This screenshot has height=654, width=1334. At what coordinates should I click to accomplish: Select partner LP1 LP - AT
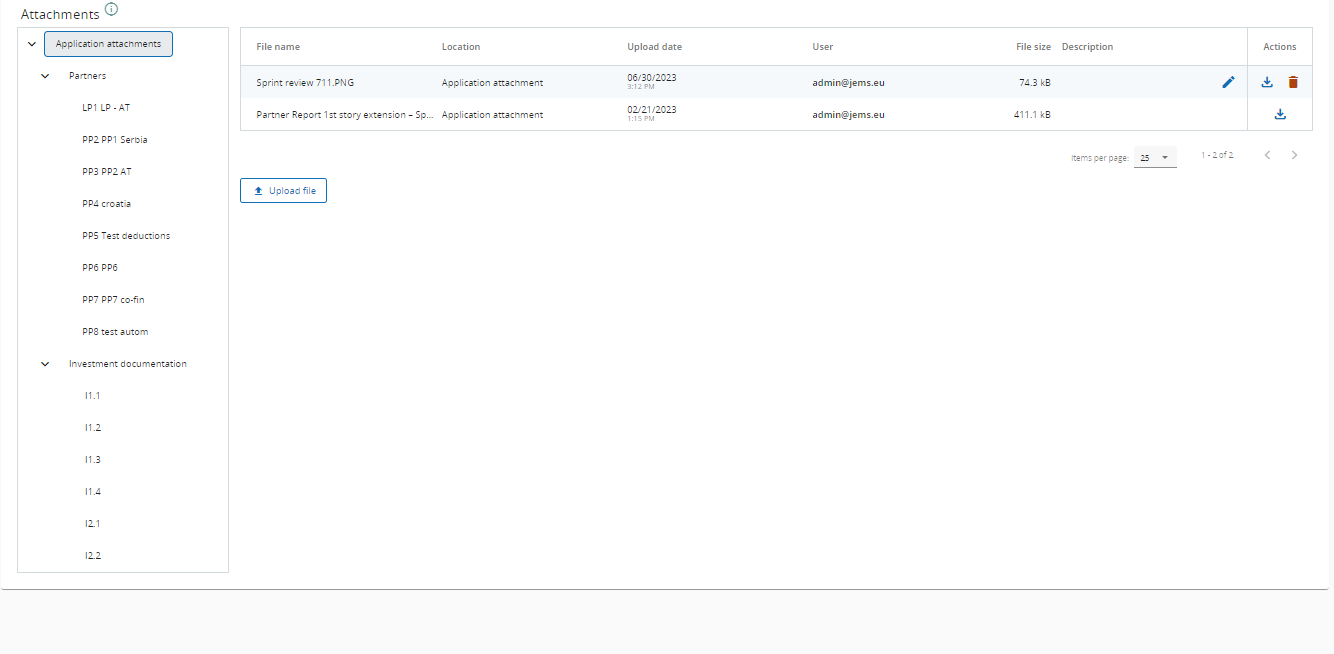pos(106,108)
